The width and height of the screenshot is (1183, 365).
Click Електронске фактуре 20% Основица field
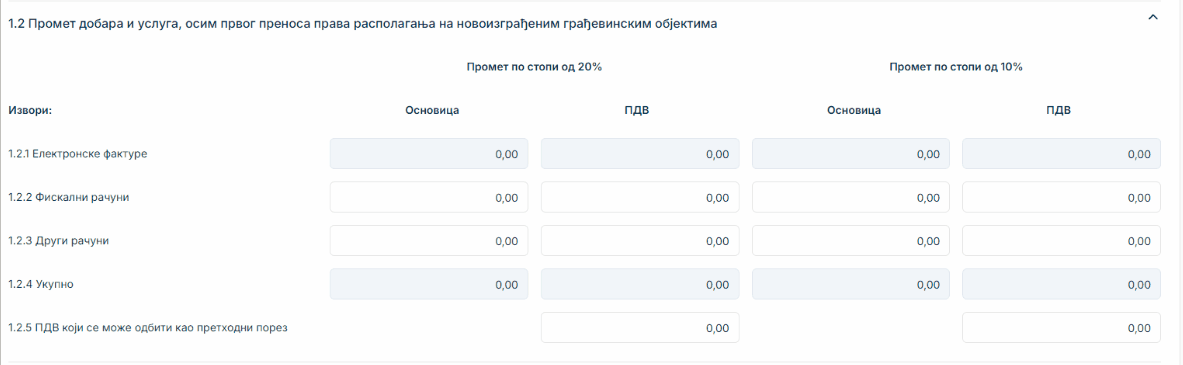coord(429,154)
